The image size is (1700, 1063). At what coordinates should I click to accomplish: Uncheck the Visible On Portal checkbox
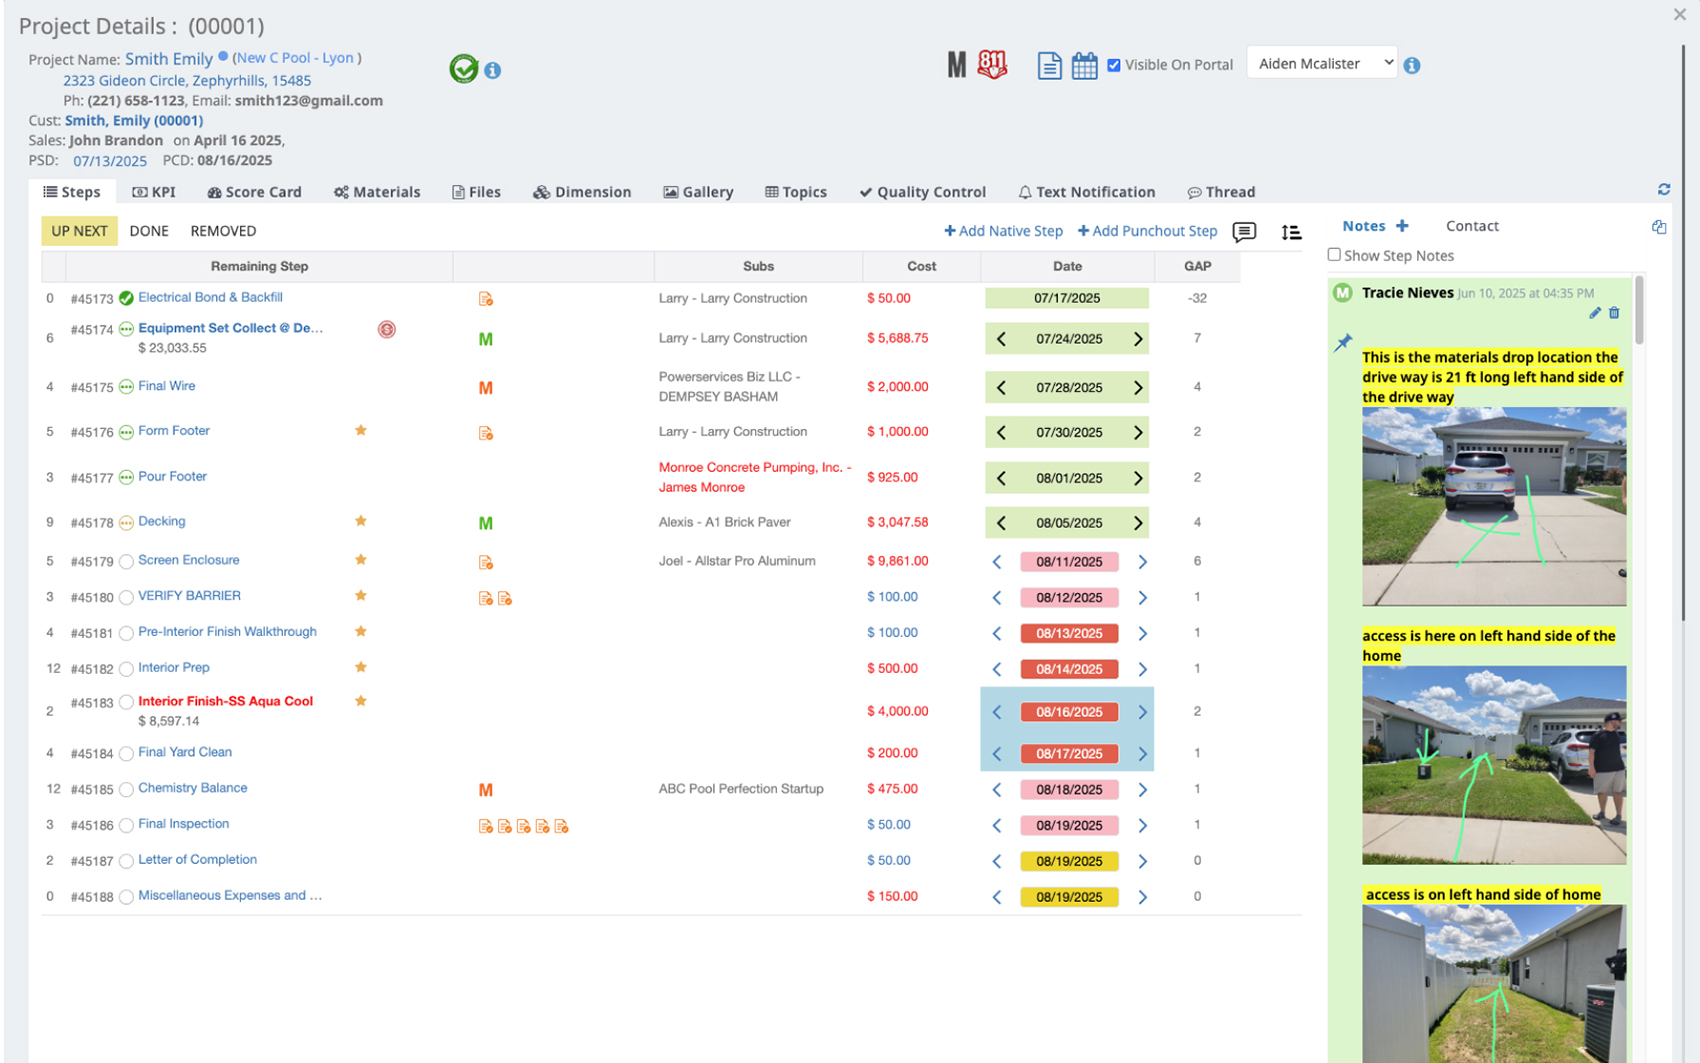click(x=1113, y=65)
